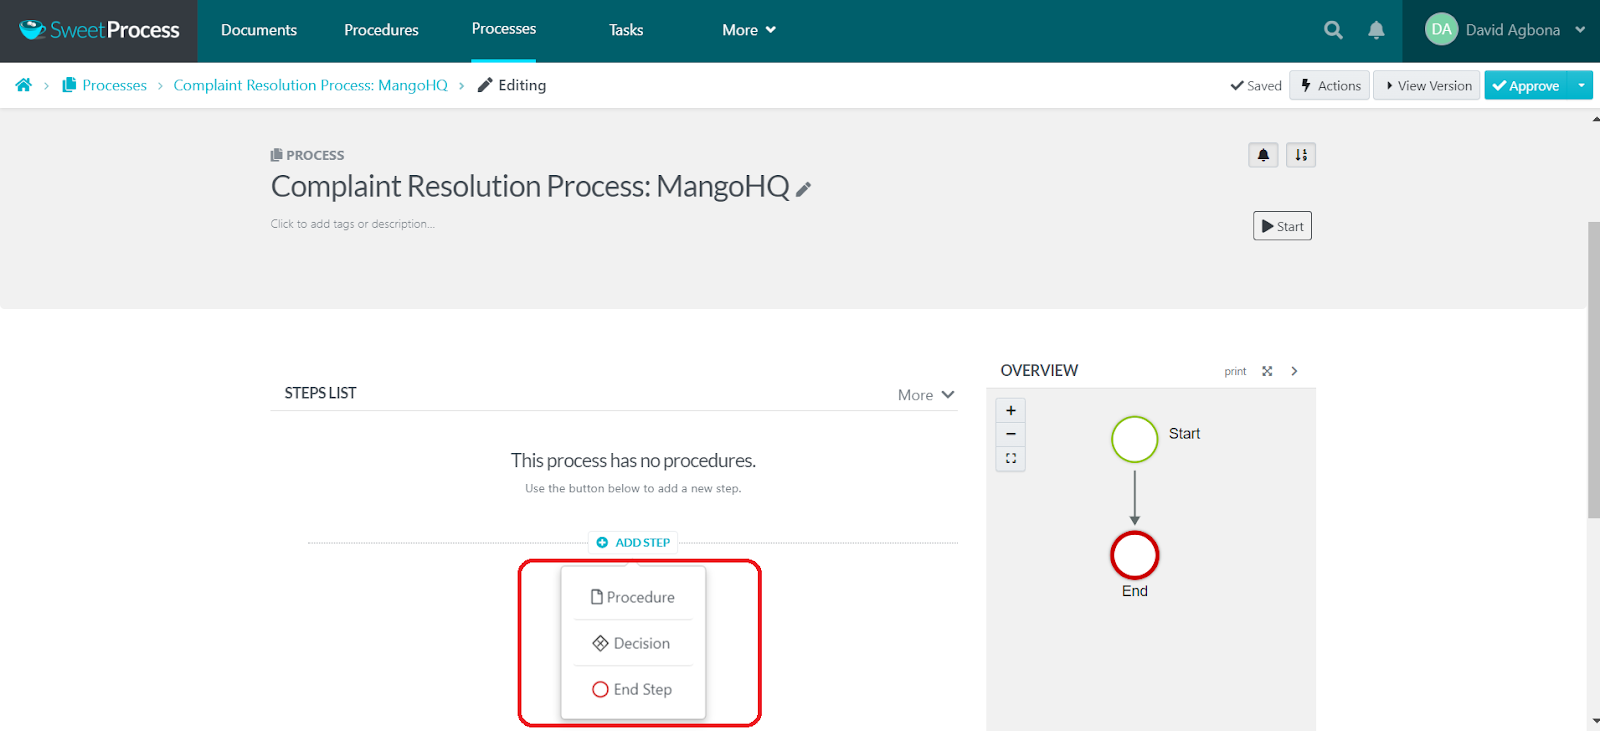Click to add tags or description
Viewport: 1600px width, 731px height.
pos(352,224)
